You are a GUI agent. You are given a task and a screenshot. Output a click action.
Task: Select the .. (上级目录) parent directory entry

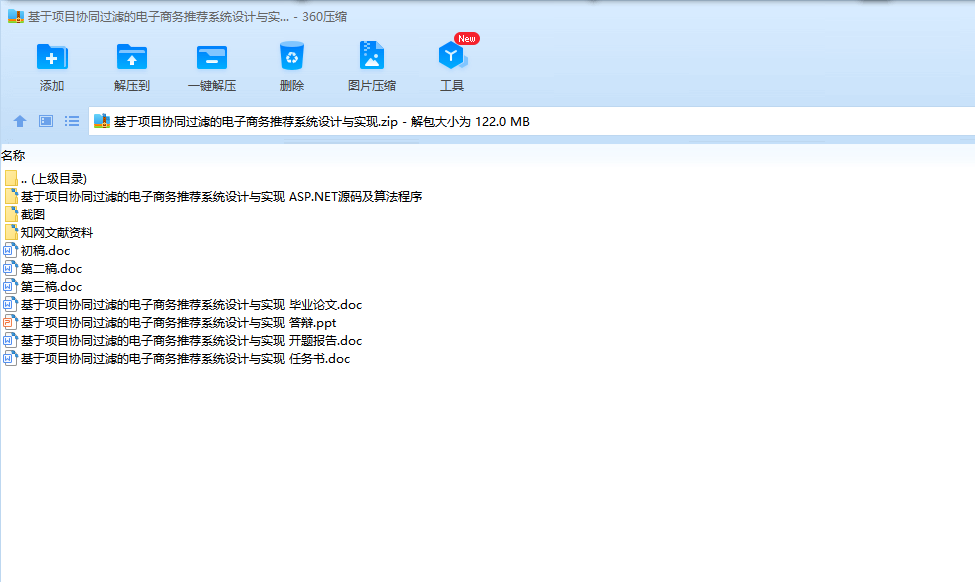click(53, 178)
